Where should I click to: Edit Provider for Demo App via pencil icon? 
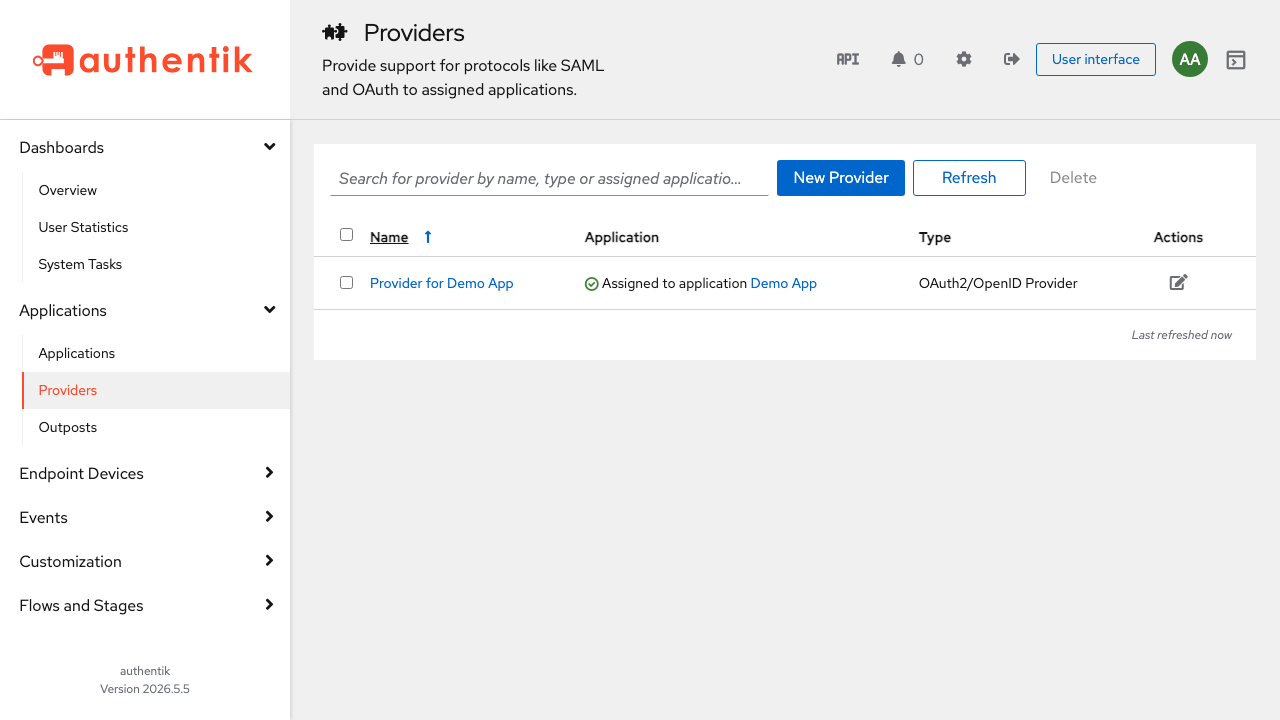1178,283
